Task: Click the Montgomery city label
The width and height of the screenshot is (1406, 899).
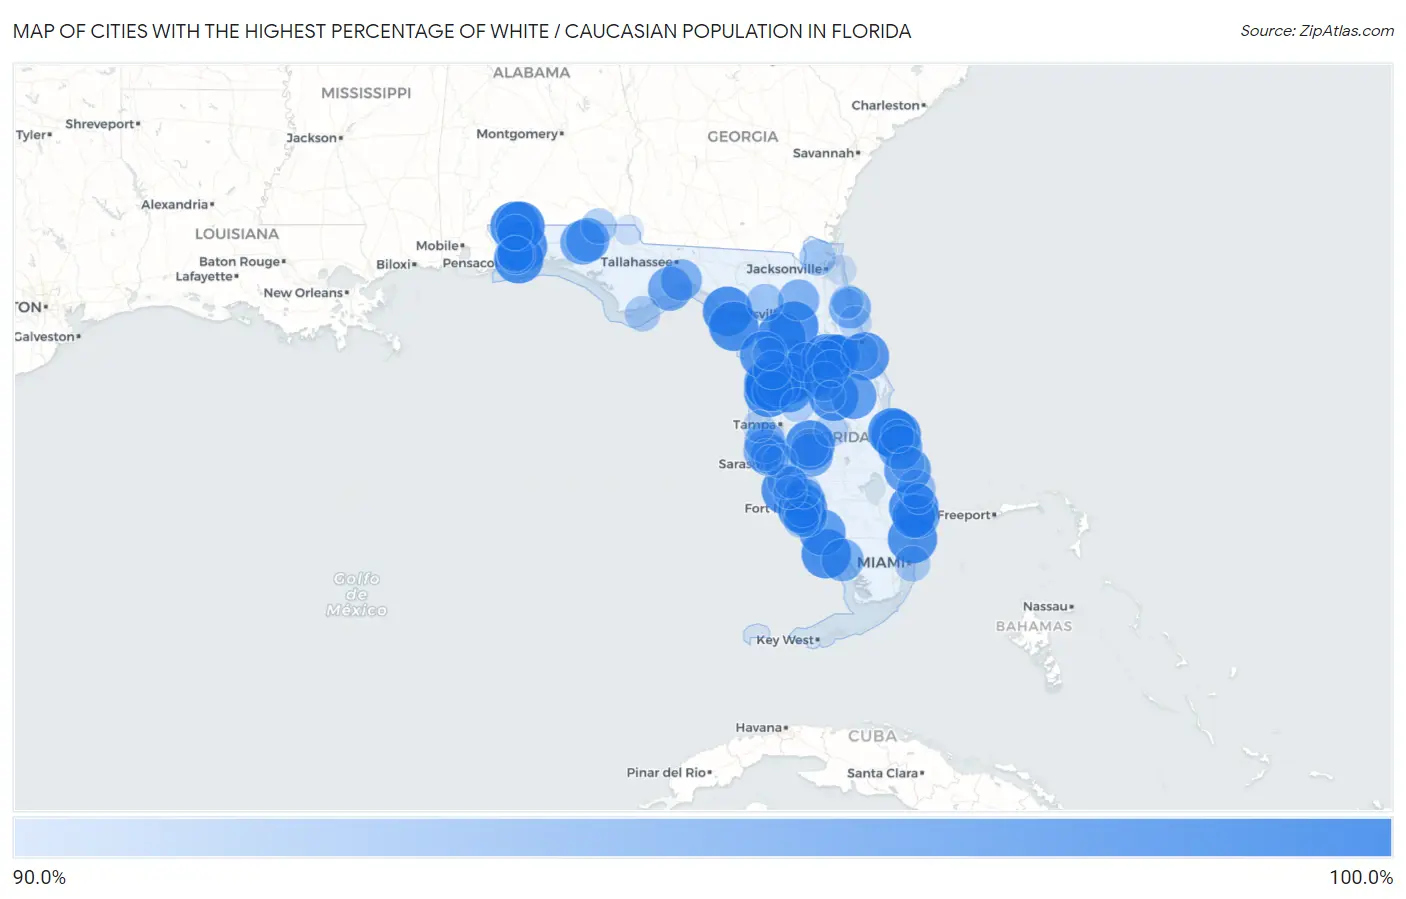Action: 518,134
